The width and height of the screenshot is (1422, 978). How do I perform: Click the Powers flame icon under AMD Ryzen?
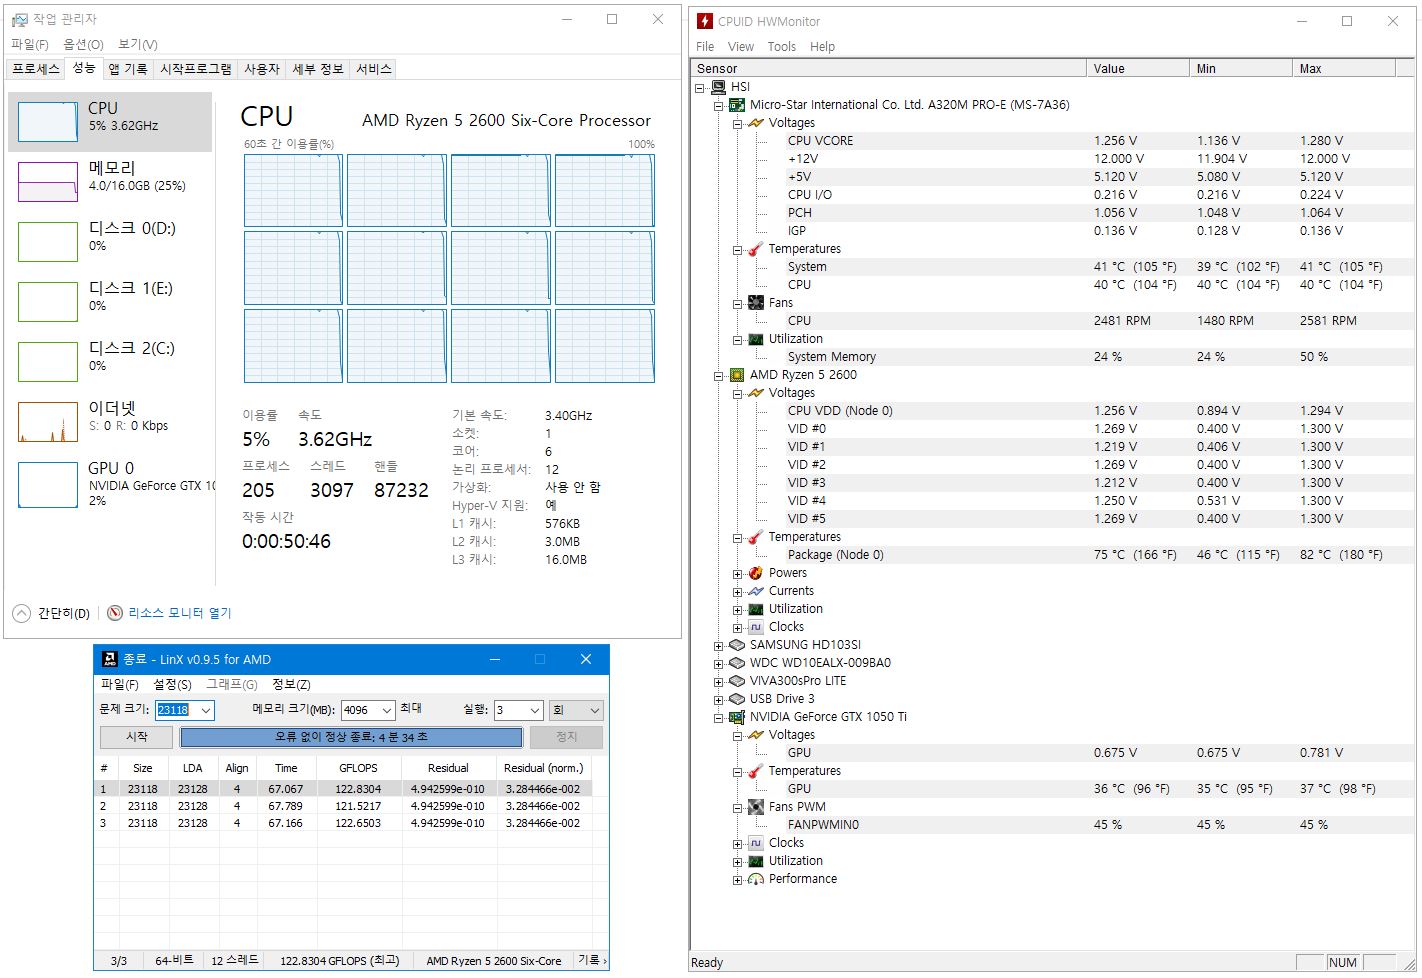(756, 573)
